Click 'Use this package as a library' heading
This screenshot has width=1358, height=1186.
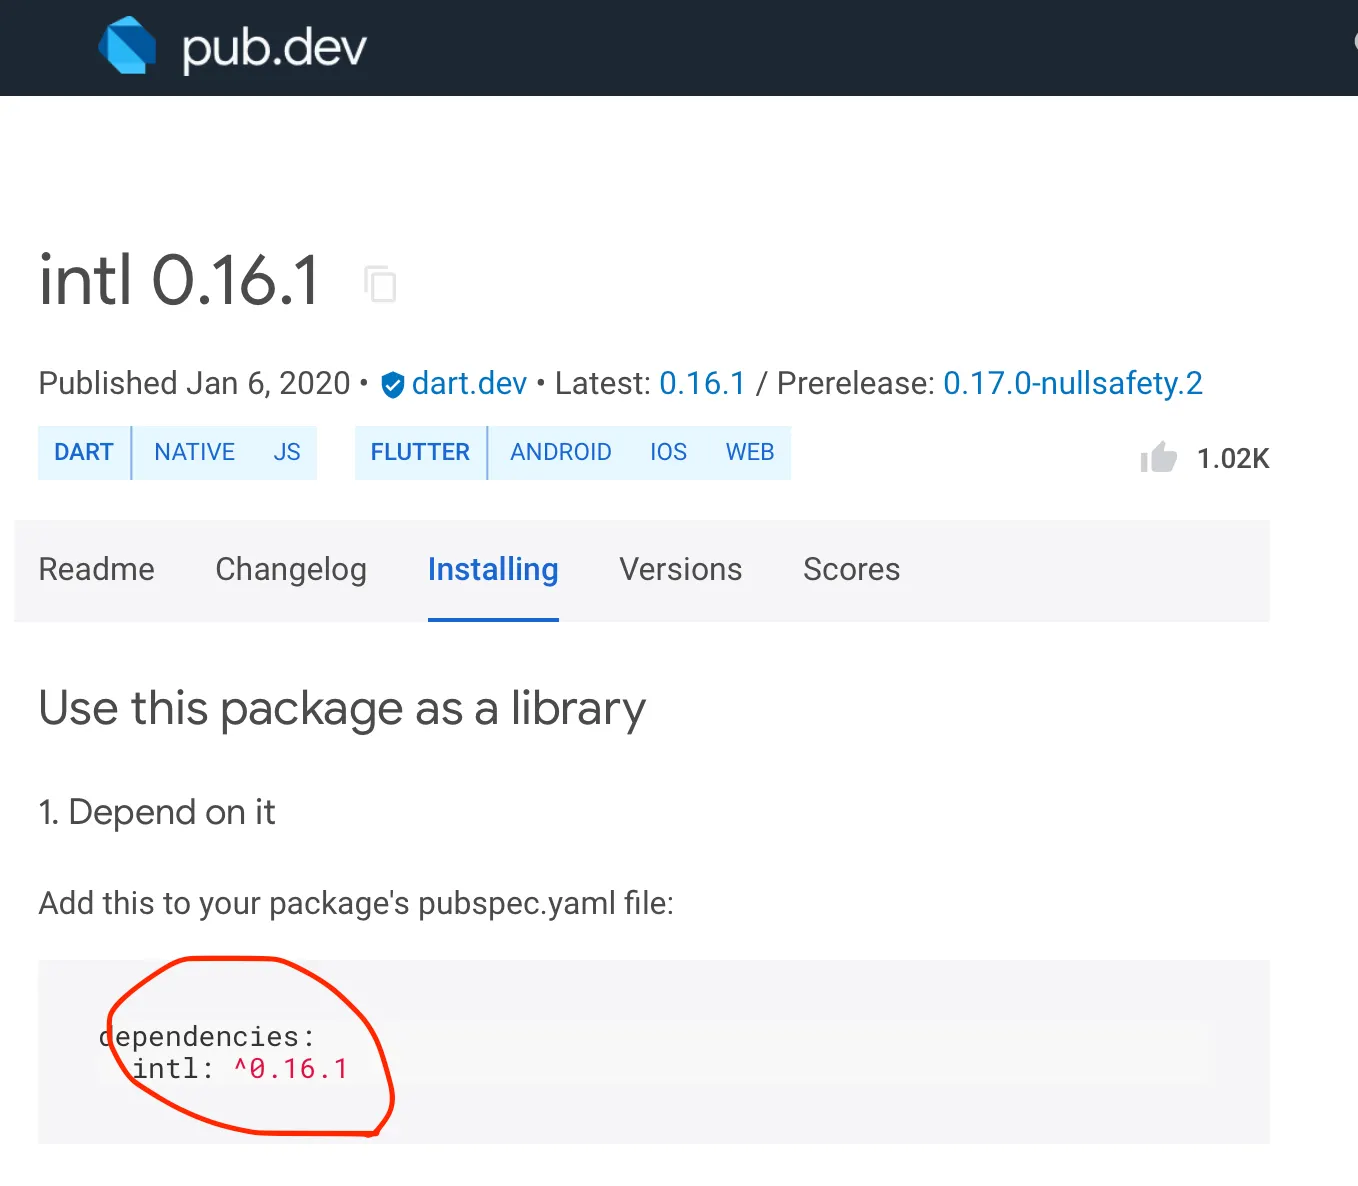click(342, 709)
